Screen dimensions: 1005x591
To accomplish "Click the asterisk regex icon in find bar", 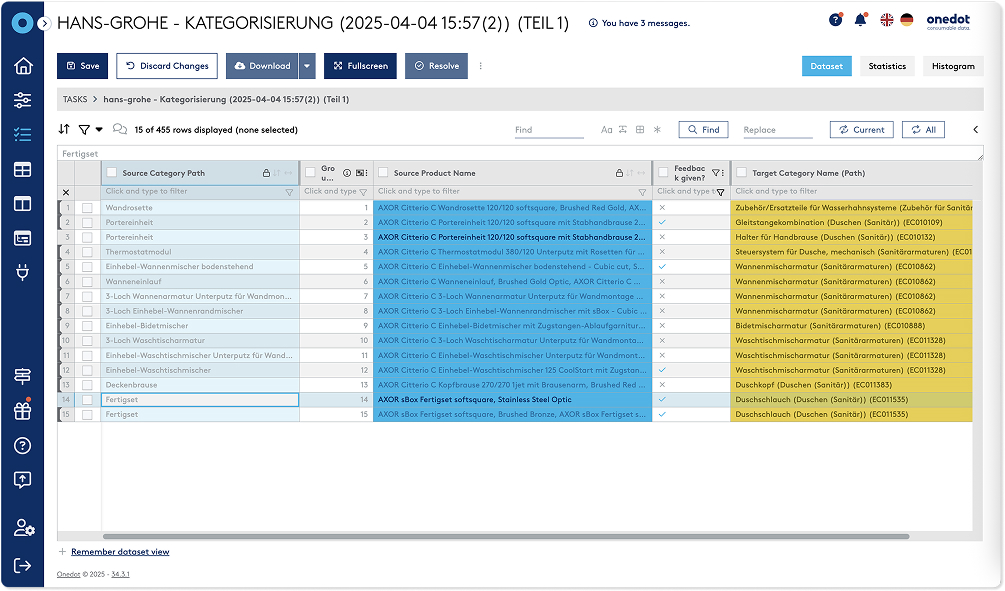I will (657, 129).
